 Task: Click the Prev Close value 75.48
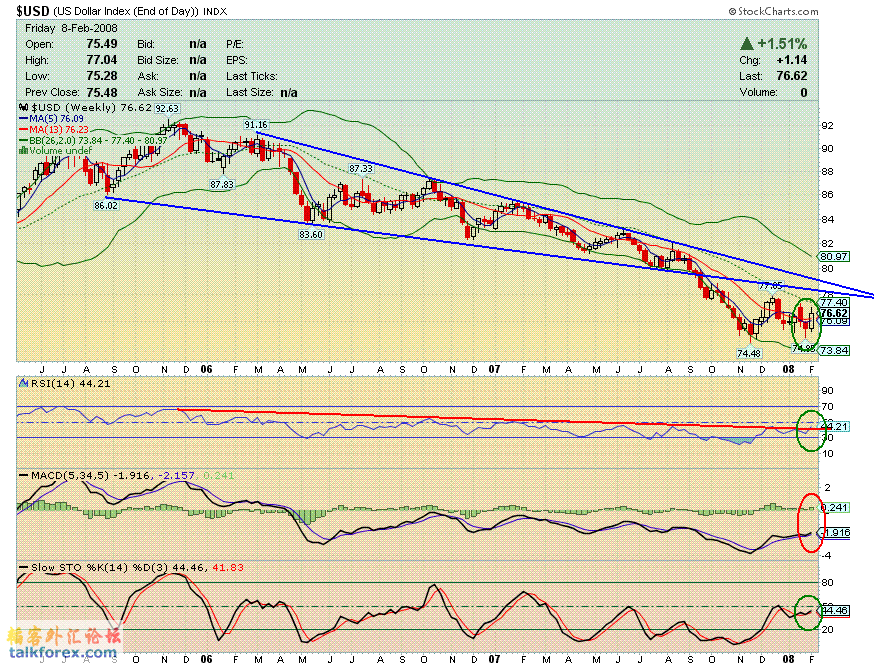[x=101, y=92]
